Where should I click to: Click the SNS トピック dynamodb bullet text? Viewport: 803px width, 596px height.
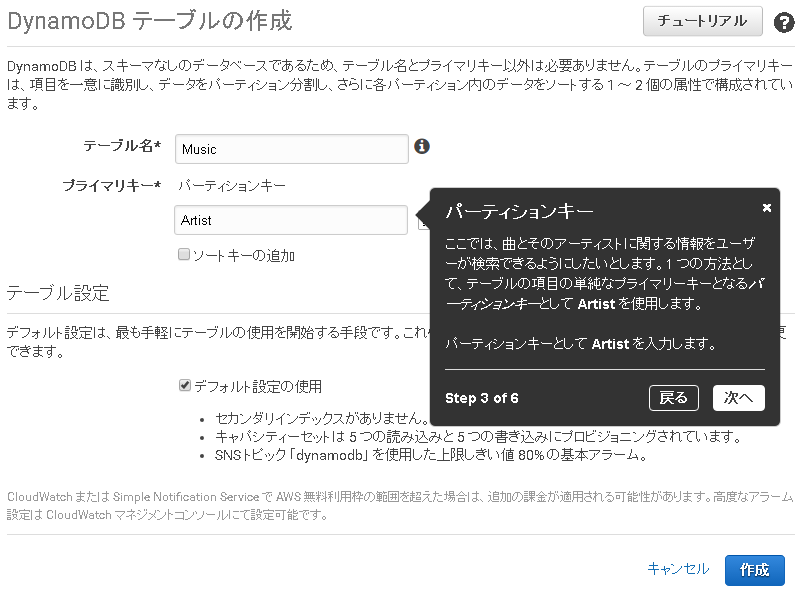(x=431, y=455)
